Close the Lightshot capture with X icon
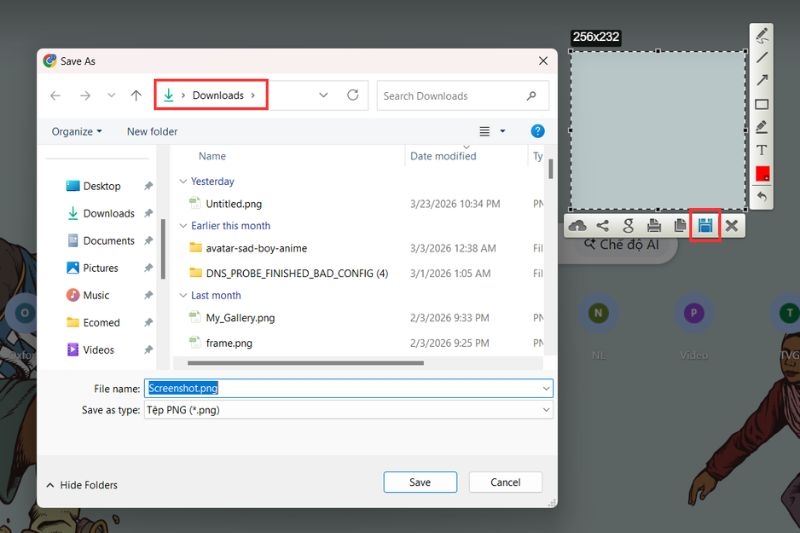 pos(731,225)
